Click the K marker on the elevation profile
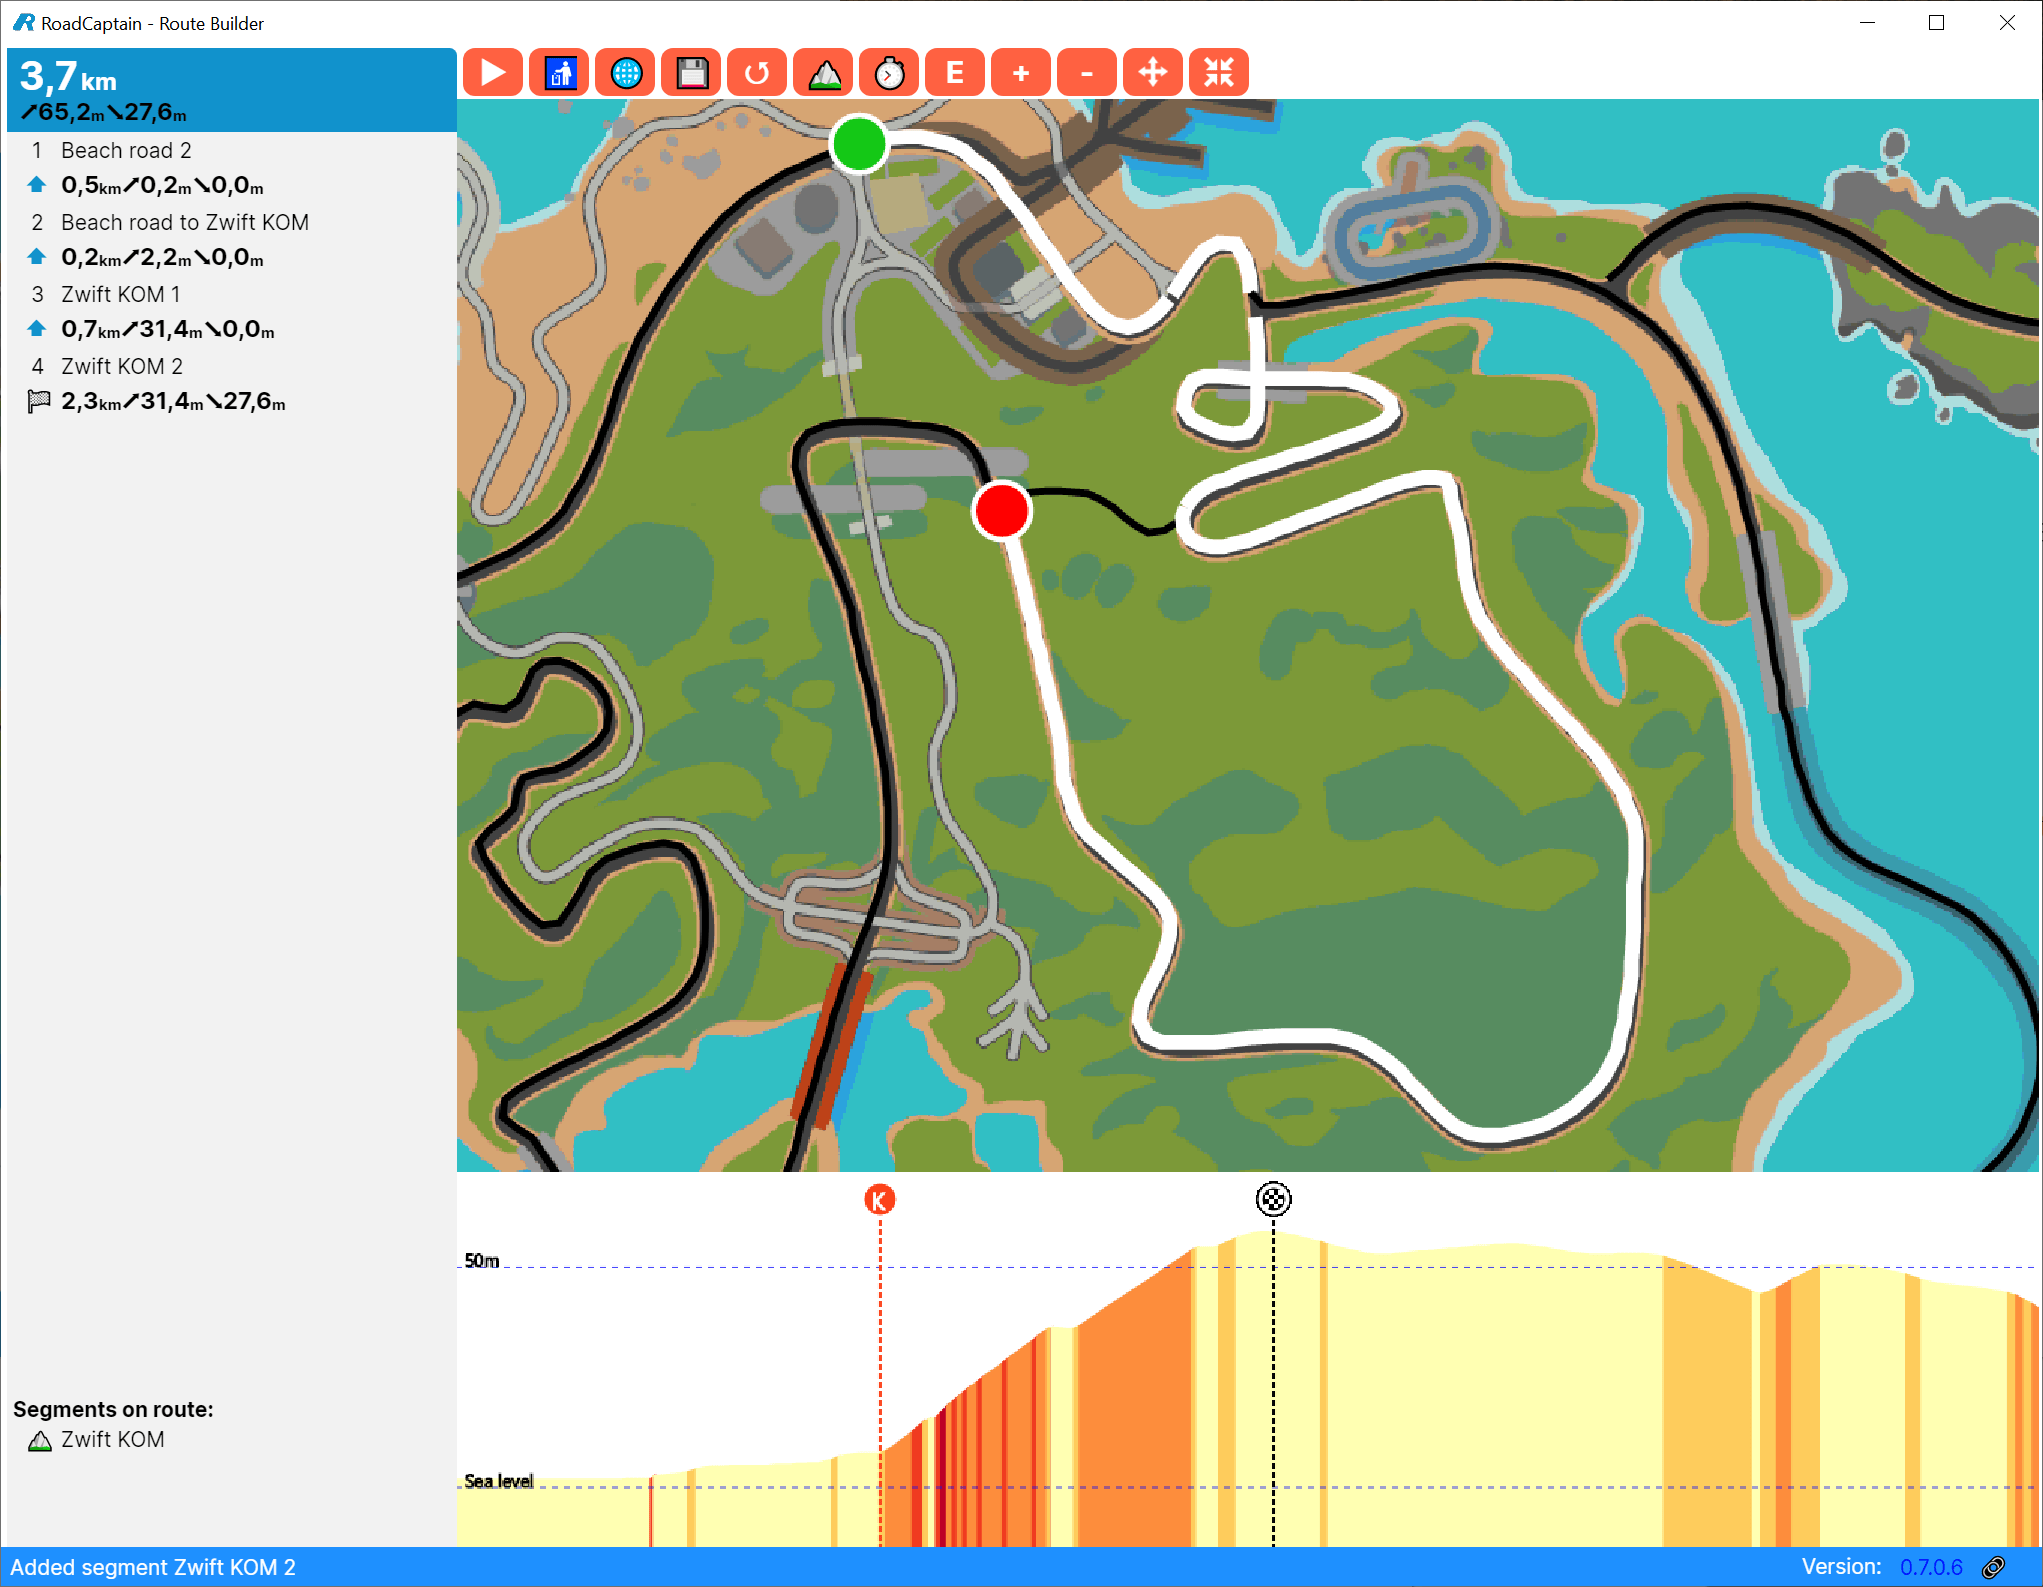This screenshot has width=2043, height=1587. coord(878,1201)
